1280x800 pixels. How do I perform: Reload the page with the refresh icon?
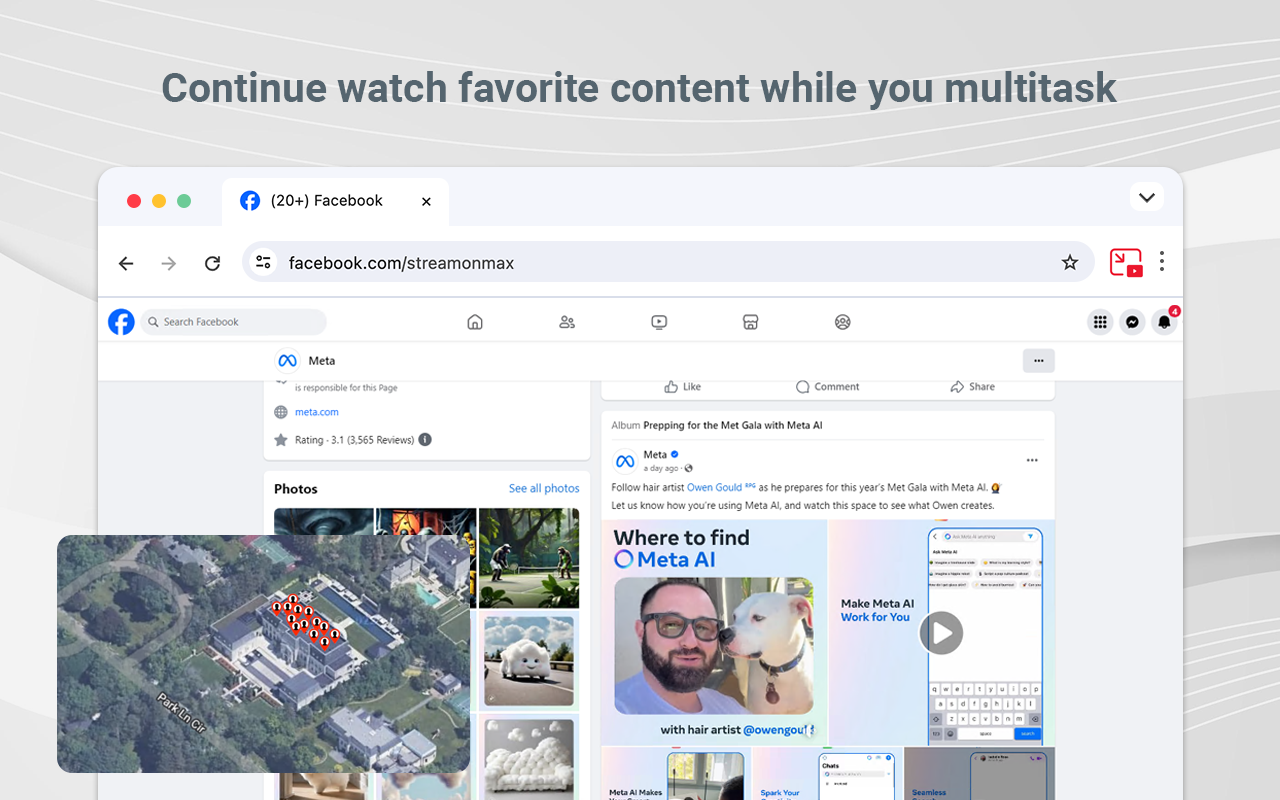coord(212,263)
